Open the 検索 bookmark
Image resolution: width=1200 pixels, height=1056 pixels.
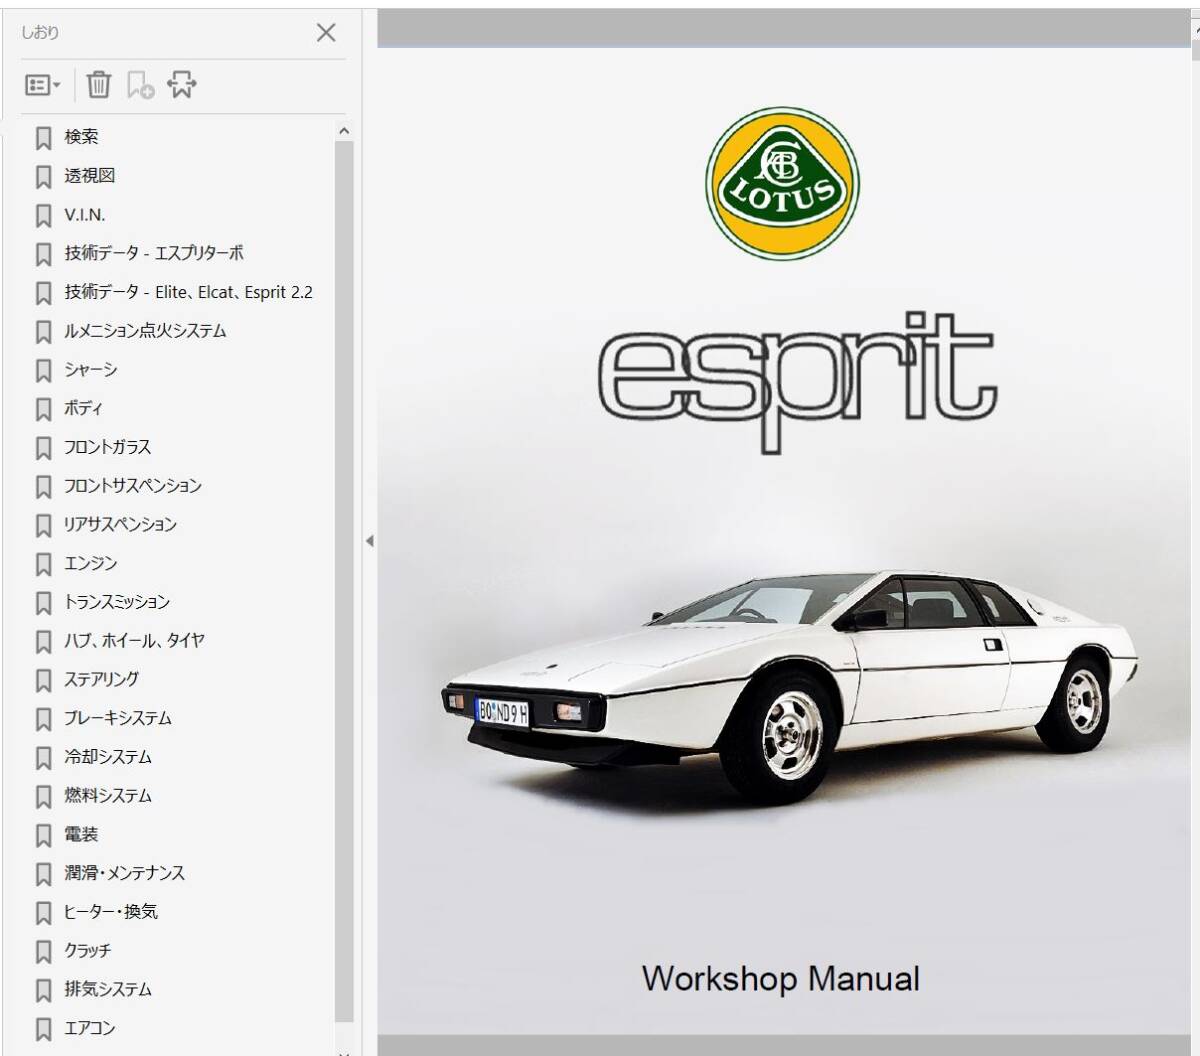(x=81, y=137)
